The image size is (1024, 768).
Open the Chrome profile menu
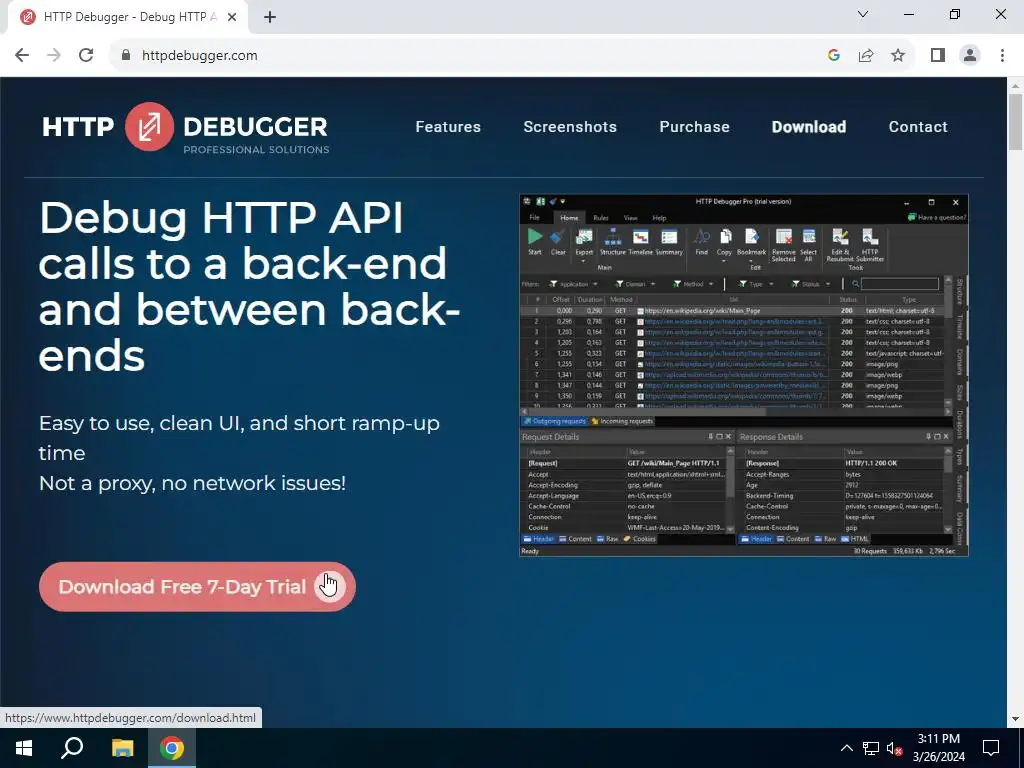(x=970, y=56)
